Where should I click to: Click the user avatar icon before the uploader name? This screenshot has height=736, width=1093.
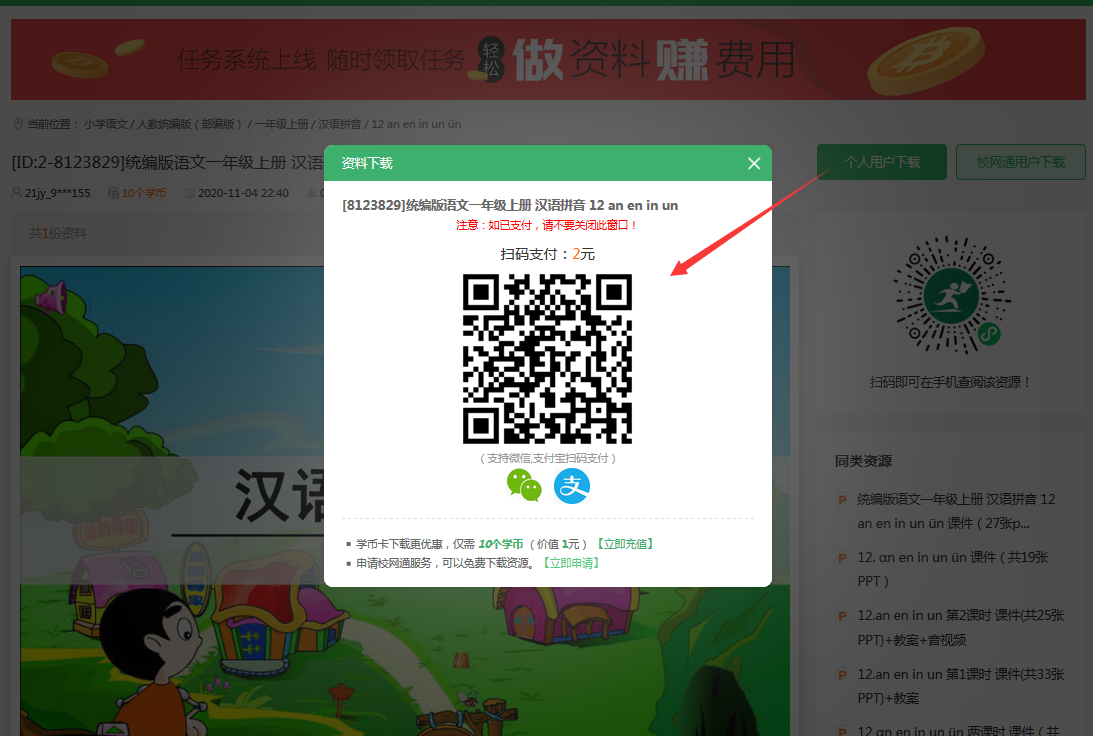[x=17, y=192]
